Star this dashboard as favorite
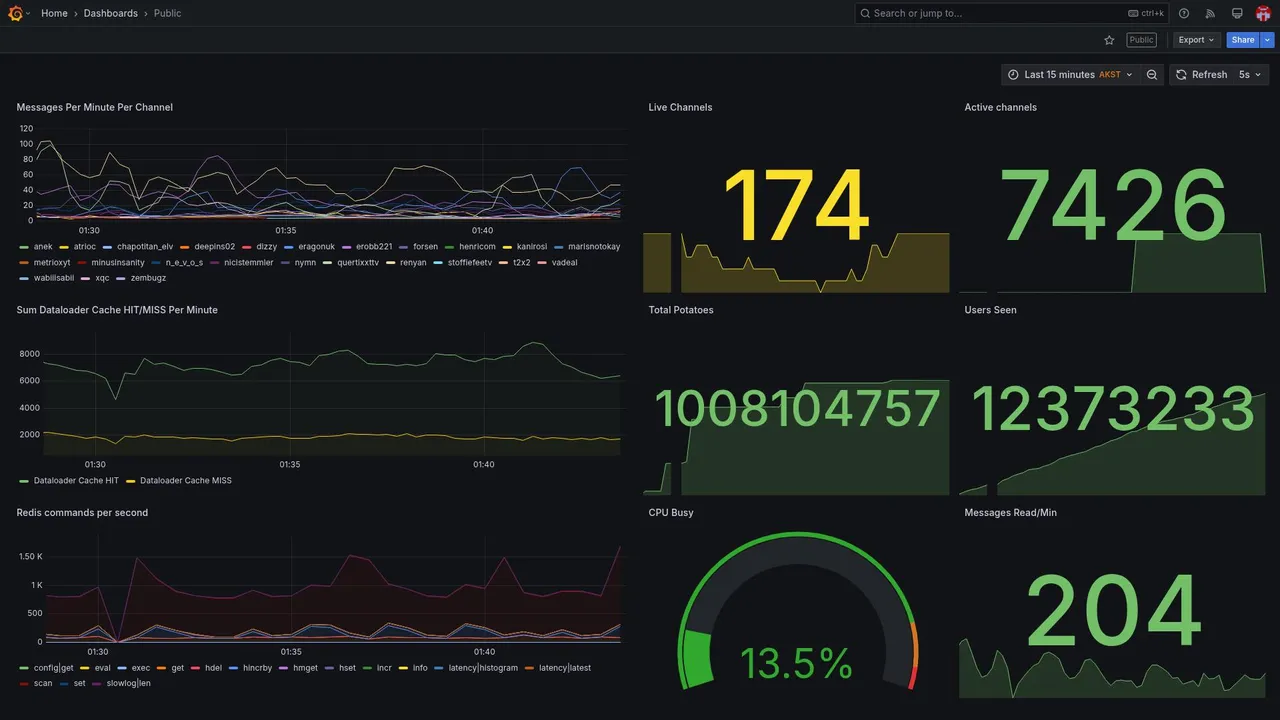Viewport: 1280px width, 720px height. [1109, 40]
